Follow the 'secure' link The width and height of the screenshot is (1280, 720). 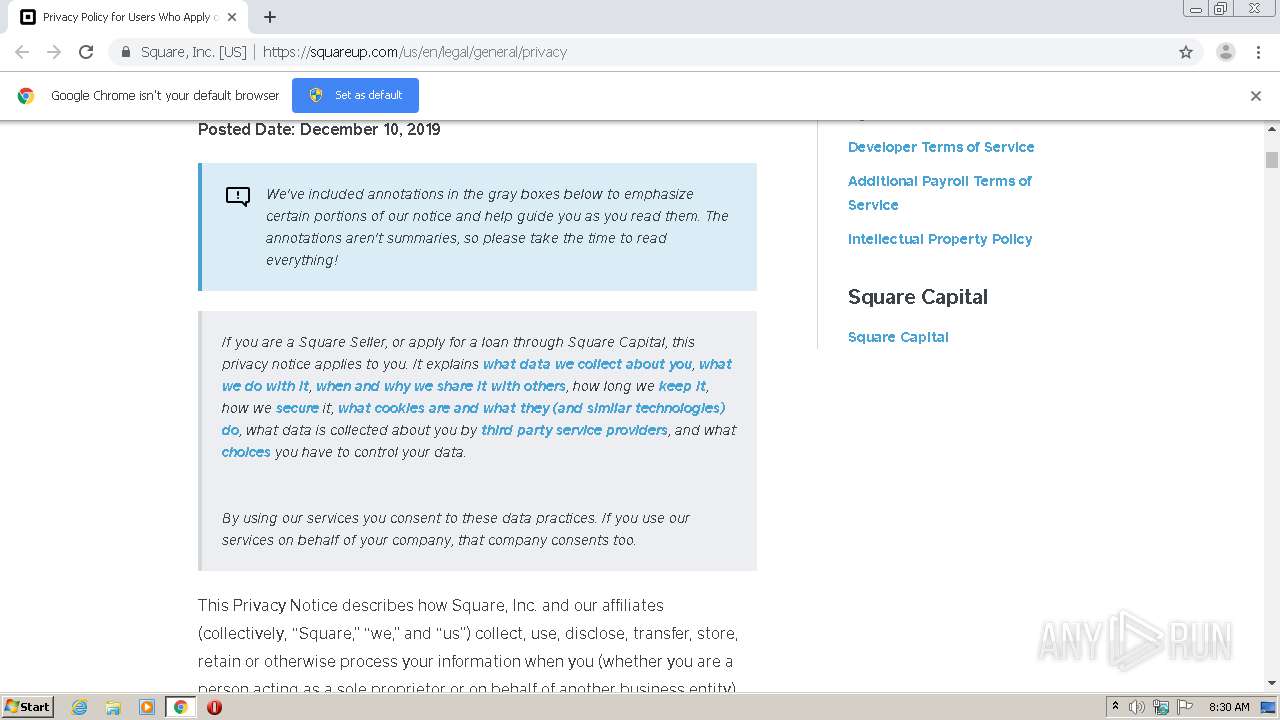click(297, 408)
